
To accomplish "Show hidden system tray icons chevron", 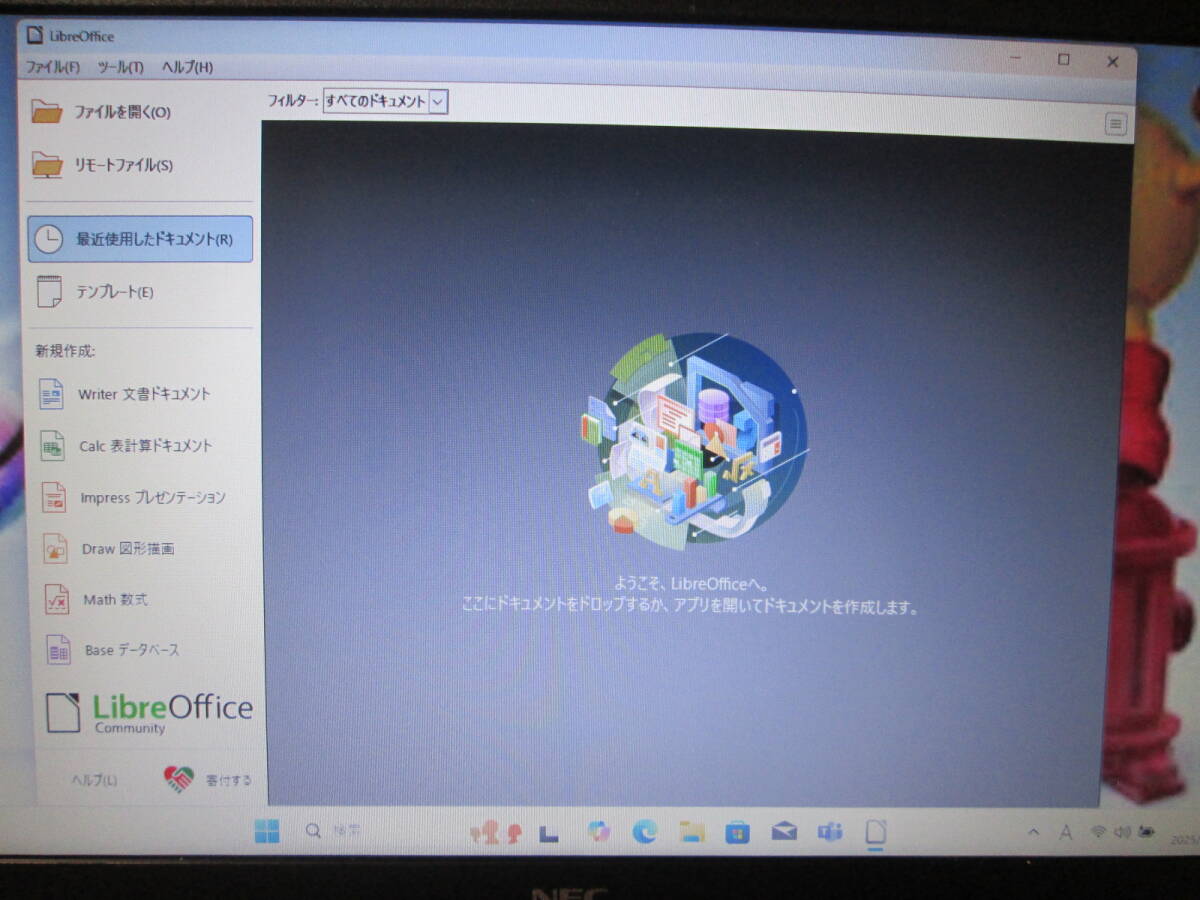I will (1034, 832).
